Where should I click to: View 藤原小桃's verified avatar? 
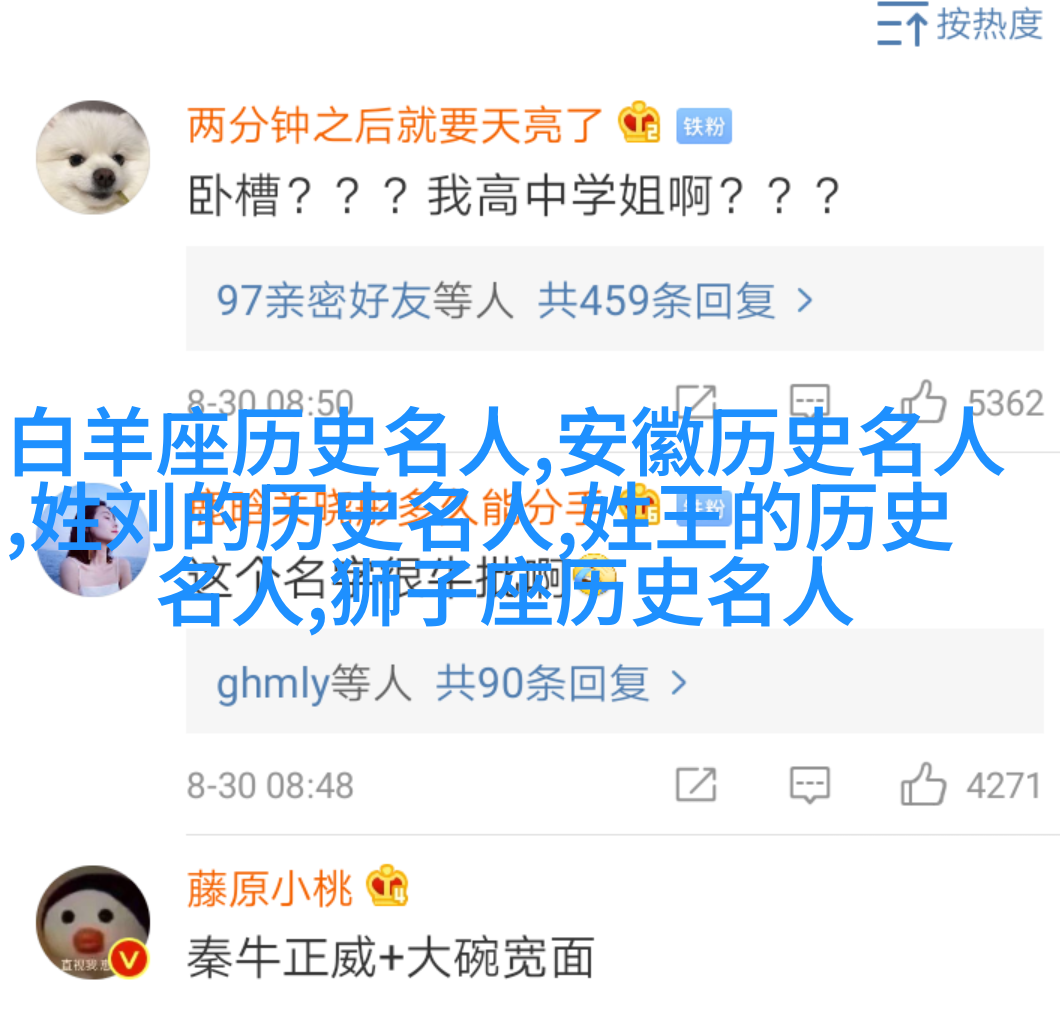[93, 922]
